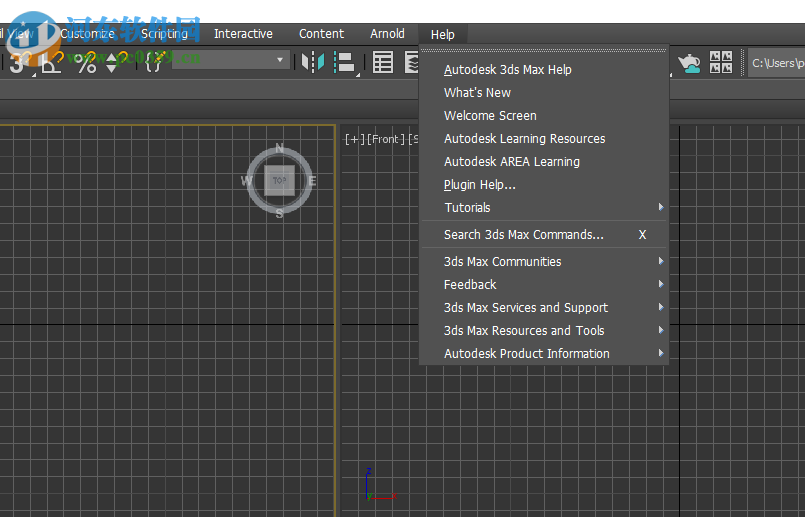Click Tutorials menu entry
This screenshot has height=517, width=805.
click(544, 208)
